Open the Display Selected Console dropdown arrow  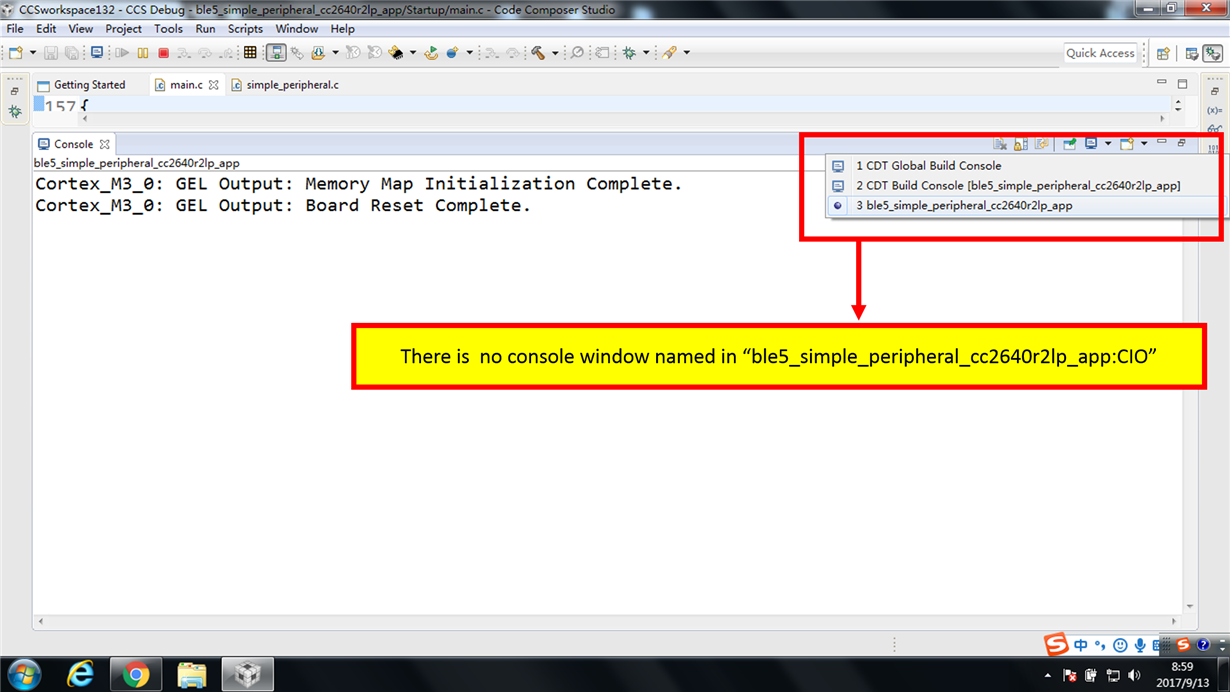[1108, 144]
